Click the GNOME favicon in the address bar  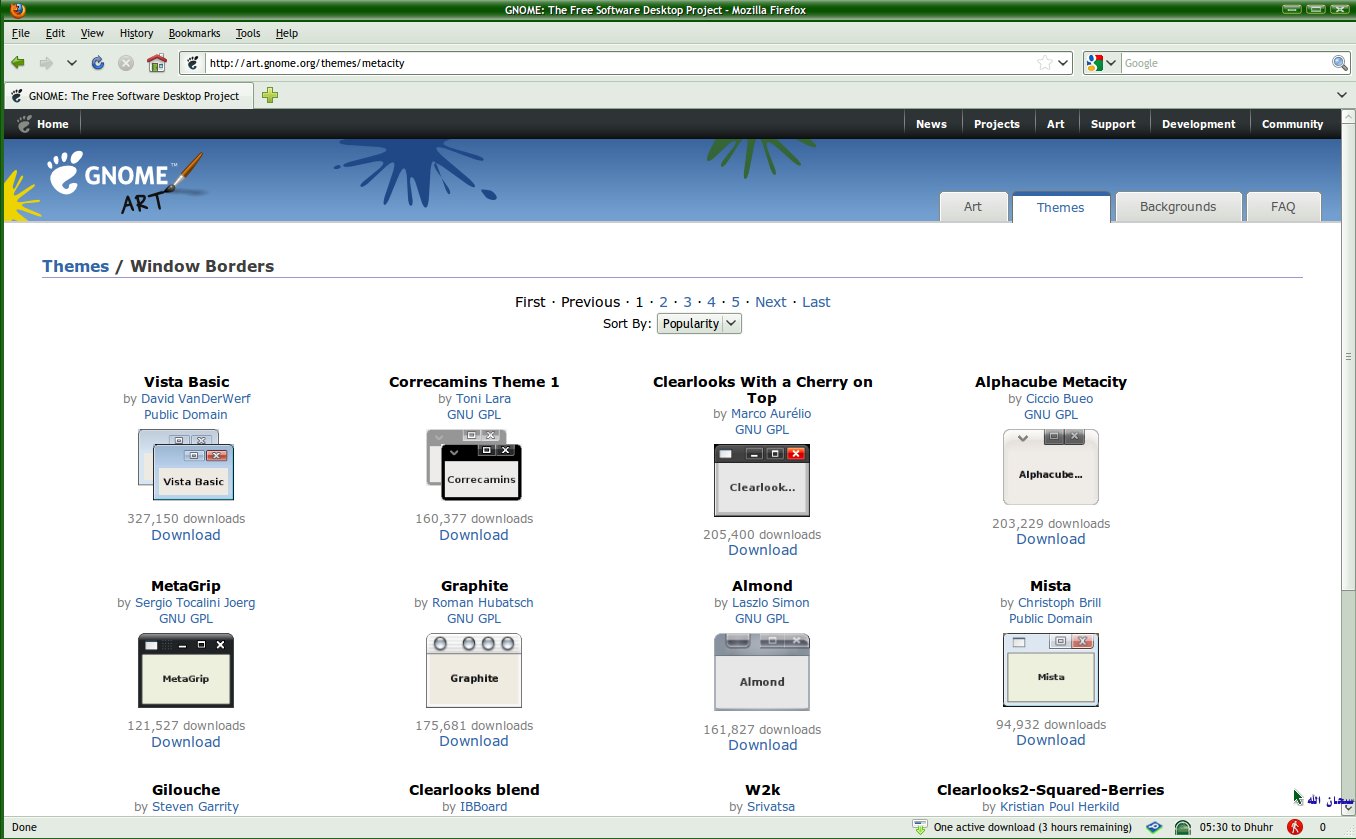190,62
